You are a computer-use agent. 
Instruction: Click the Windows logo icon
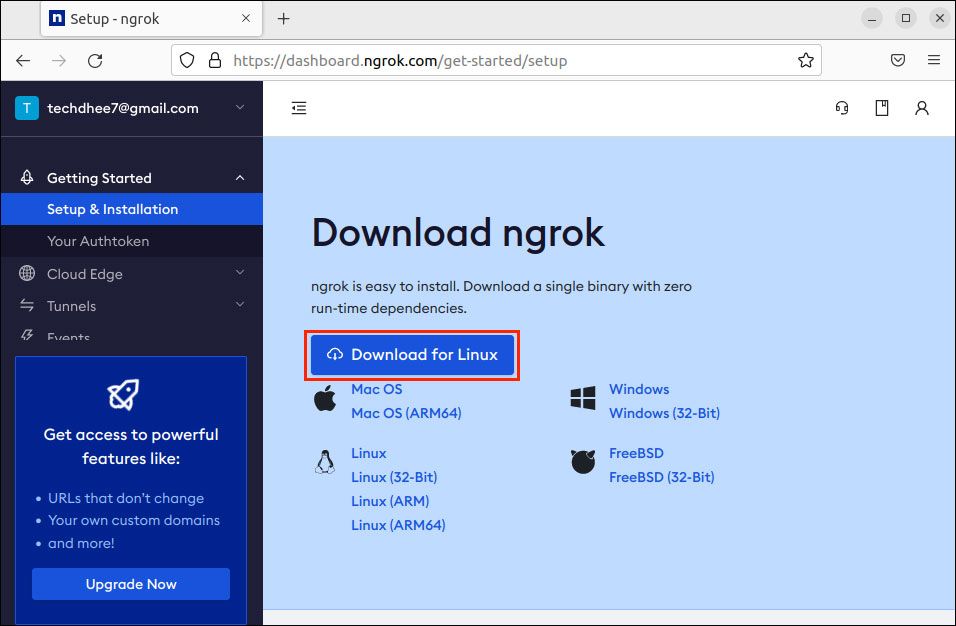pos(583,398)
